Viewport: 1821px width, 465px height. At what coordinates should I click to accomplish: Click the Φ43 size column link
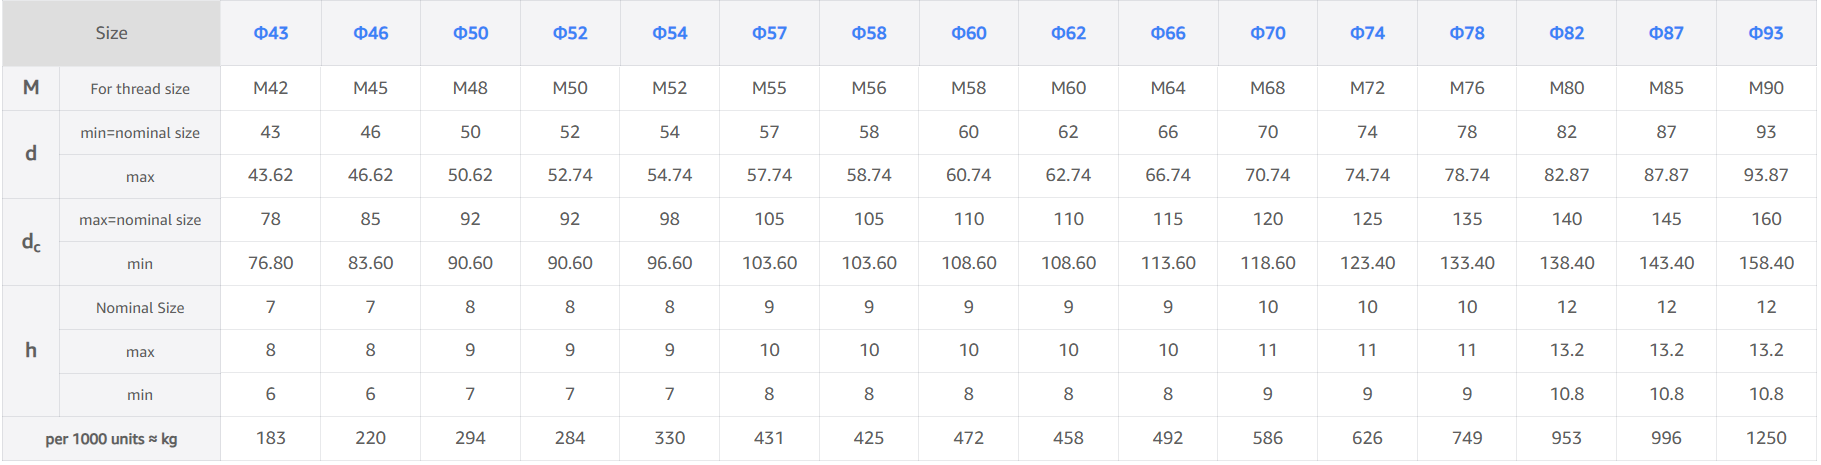coord(270,33)
